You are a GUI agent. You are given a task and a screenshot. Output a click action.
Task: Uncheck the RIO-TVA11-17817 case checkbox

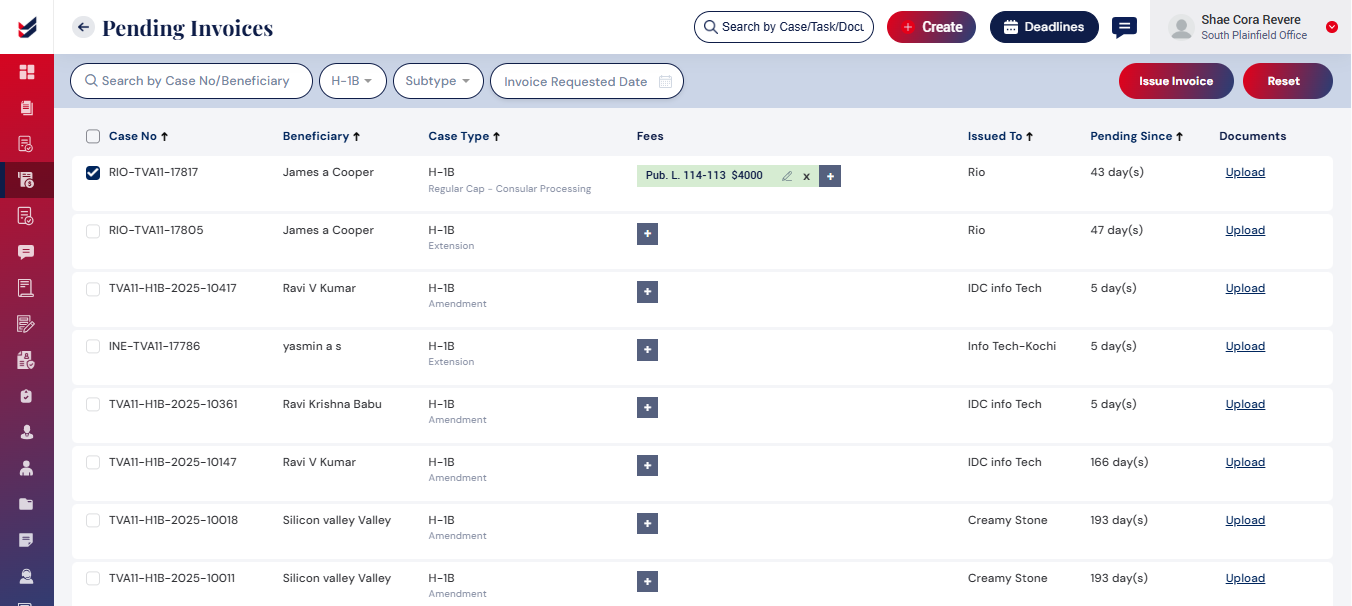[x=93, y=173]
